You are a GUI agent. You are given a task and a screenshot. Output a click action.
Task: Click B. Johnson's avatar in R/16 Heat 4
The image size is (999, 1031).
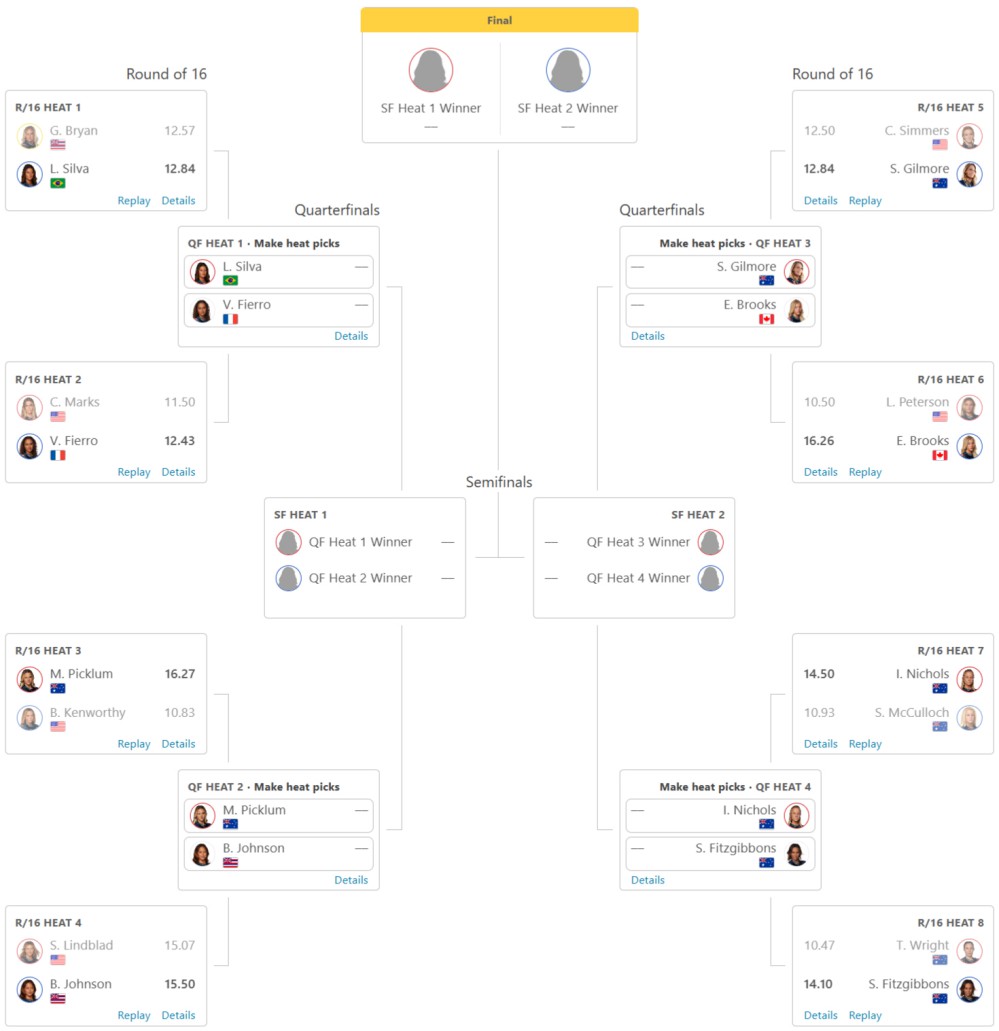click(x=30, y=990)
